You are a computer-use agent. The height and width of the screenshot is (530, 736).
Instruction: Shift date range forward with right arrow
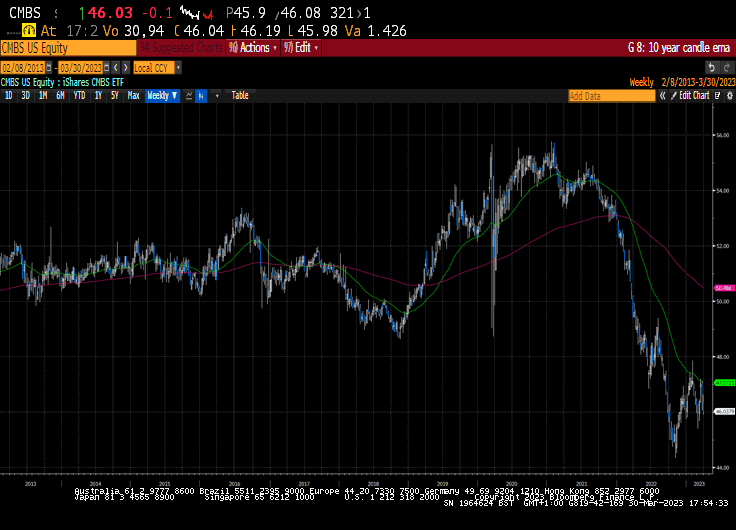(x=125, y=68)
